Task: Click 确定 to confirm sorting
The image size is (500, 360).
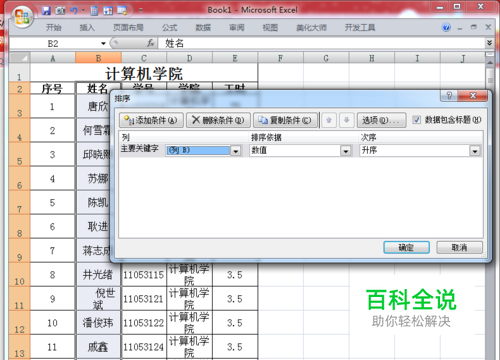Action: 406,247
